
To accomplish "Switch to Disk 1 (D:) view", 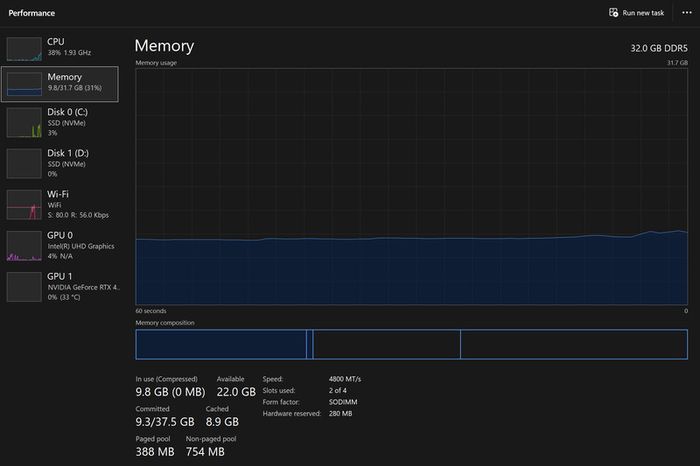I will [60, 163].
